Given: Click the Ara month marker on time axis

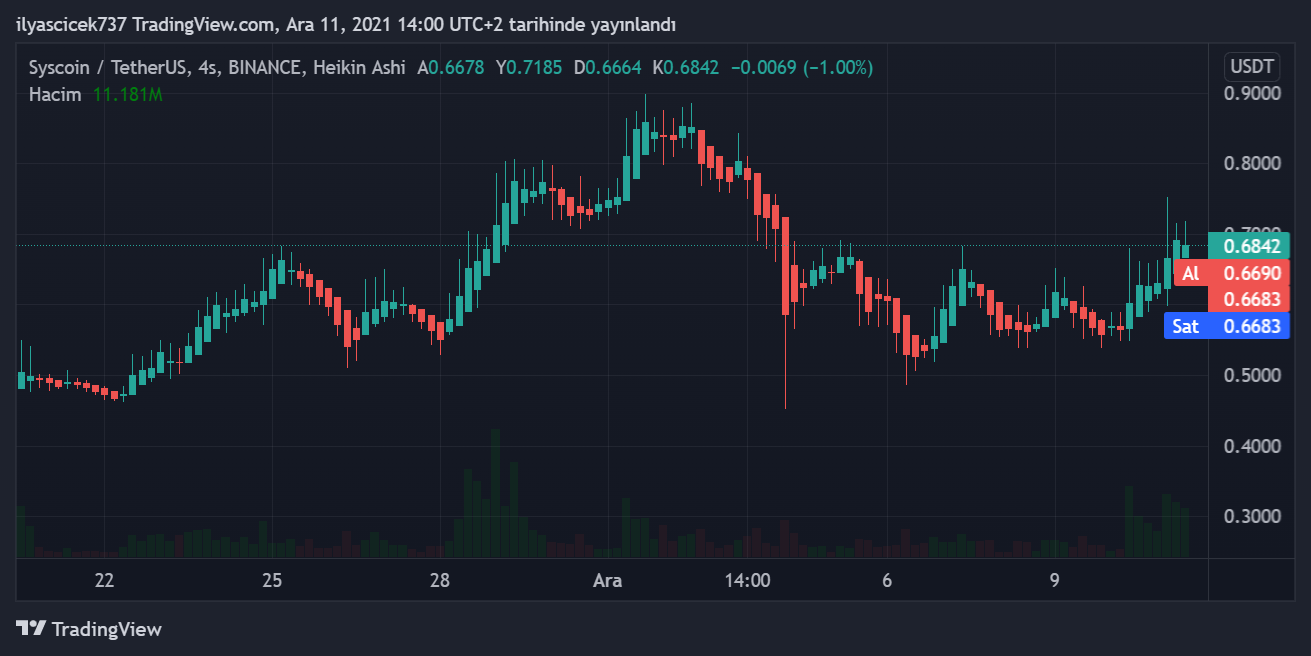Looking at the screenshot, I should pos(608,581).
